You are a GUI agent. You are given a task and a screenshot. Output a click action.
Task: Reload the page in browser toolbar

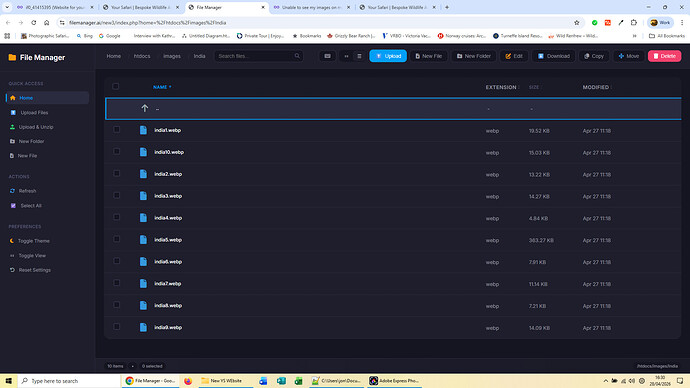[x=33, y=22]
